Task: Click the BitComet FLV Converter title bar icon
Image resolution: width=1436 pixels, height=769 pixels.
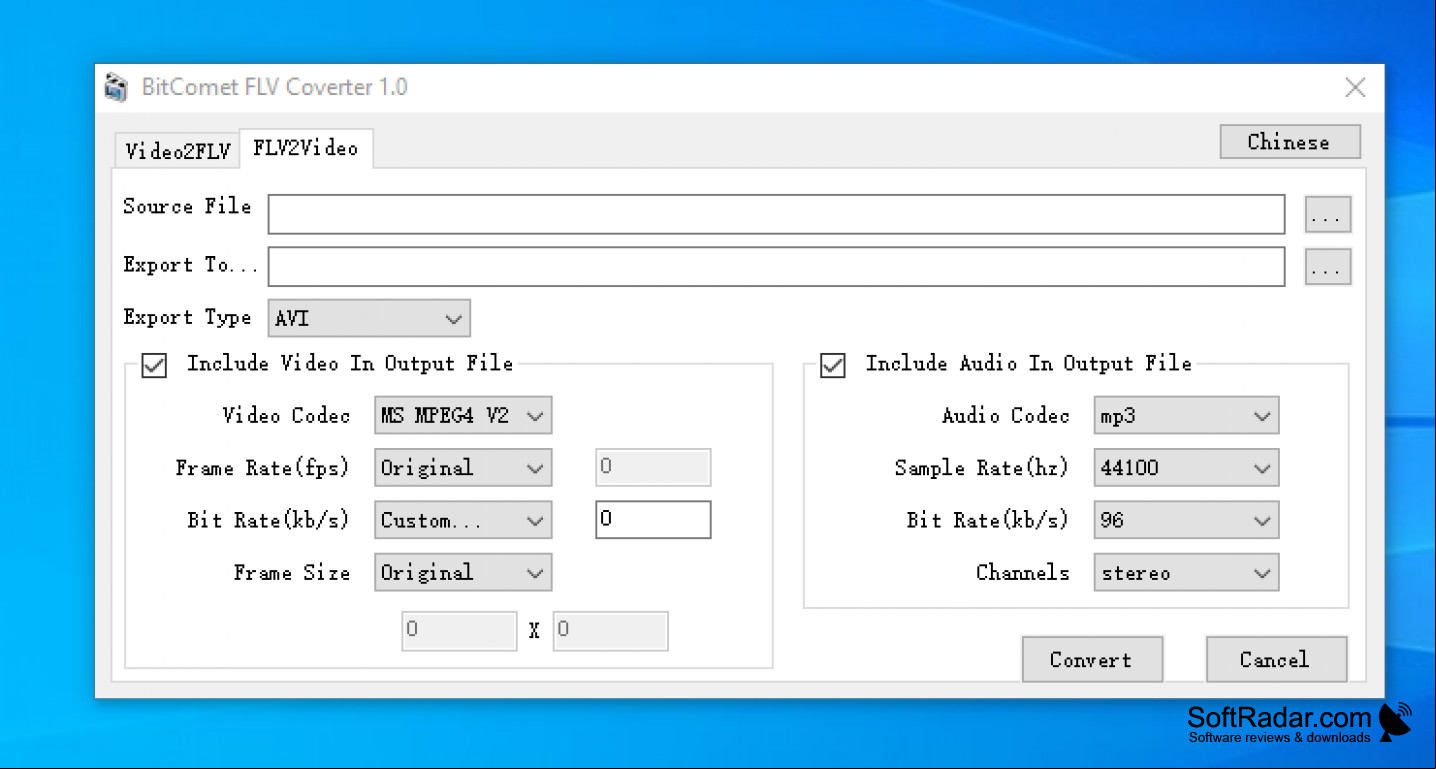Action: point(117,88)
